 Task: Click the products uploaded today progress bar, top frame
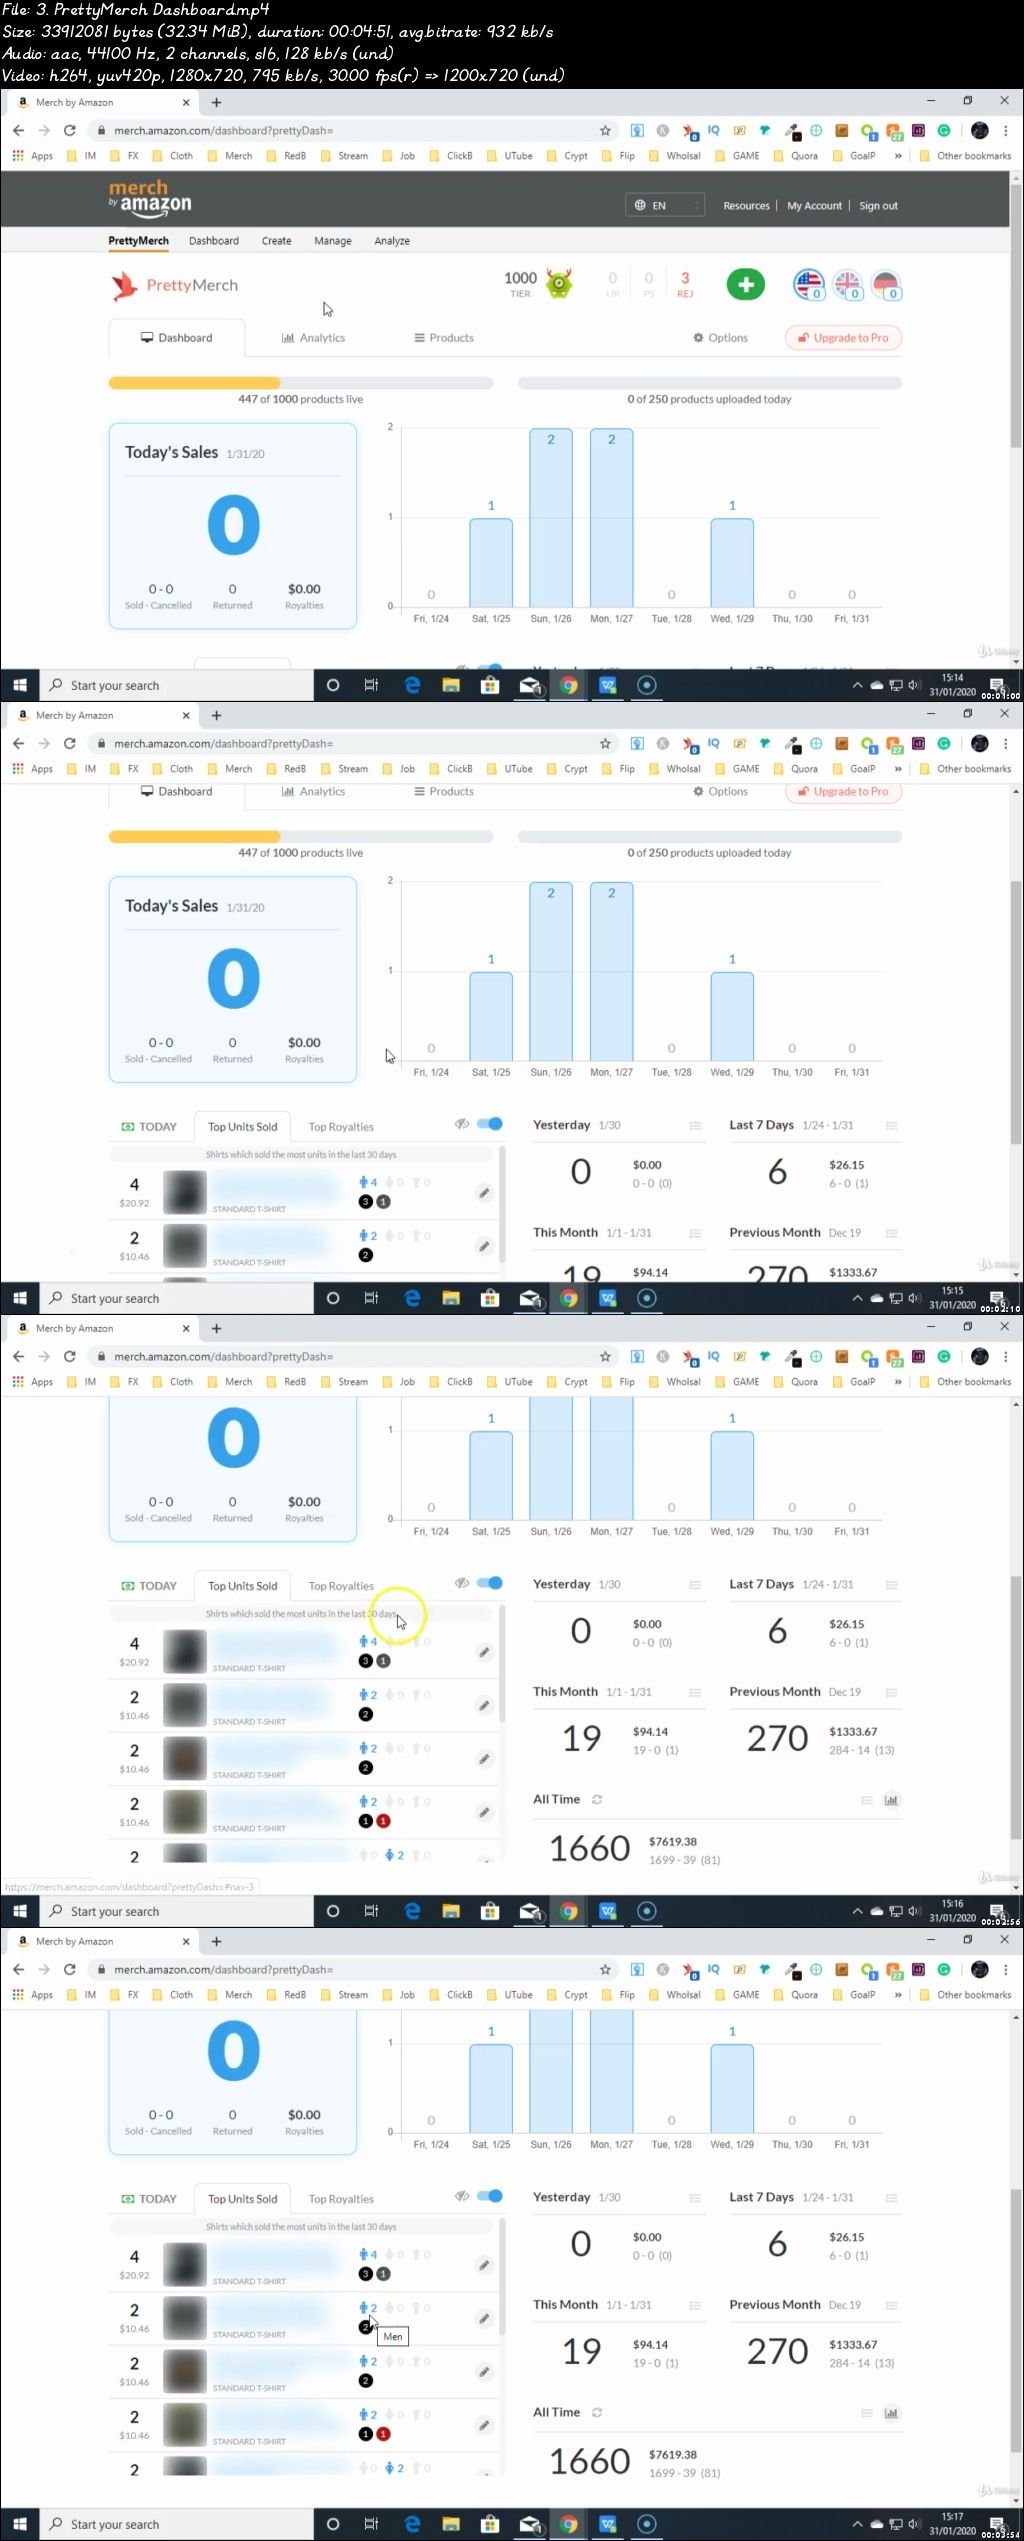point(709,382)
